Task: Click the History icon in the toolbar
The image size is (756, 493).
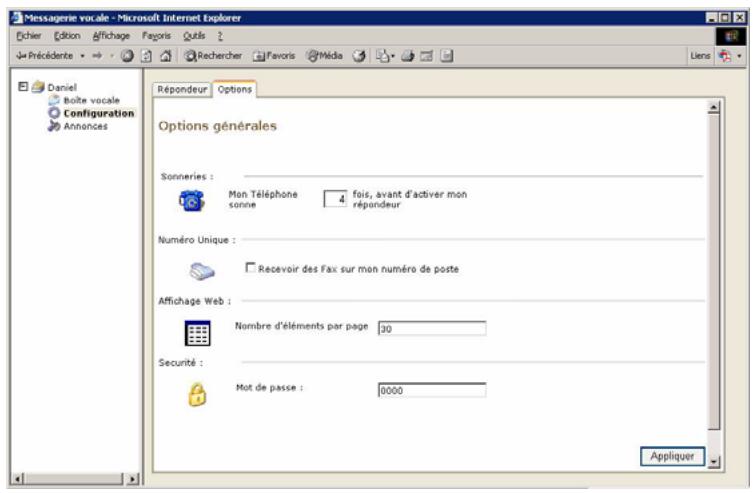Action: click(359, 56)
